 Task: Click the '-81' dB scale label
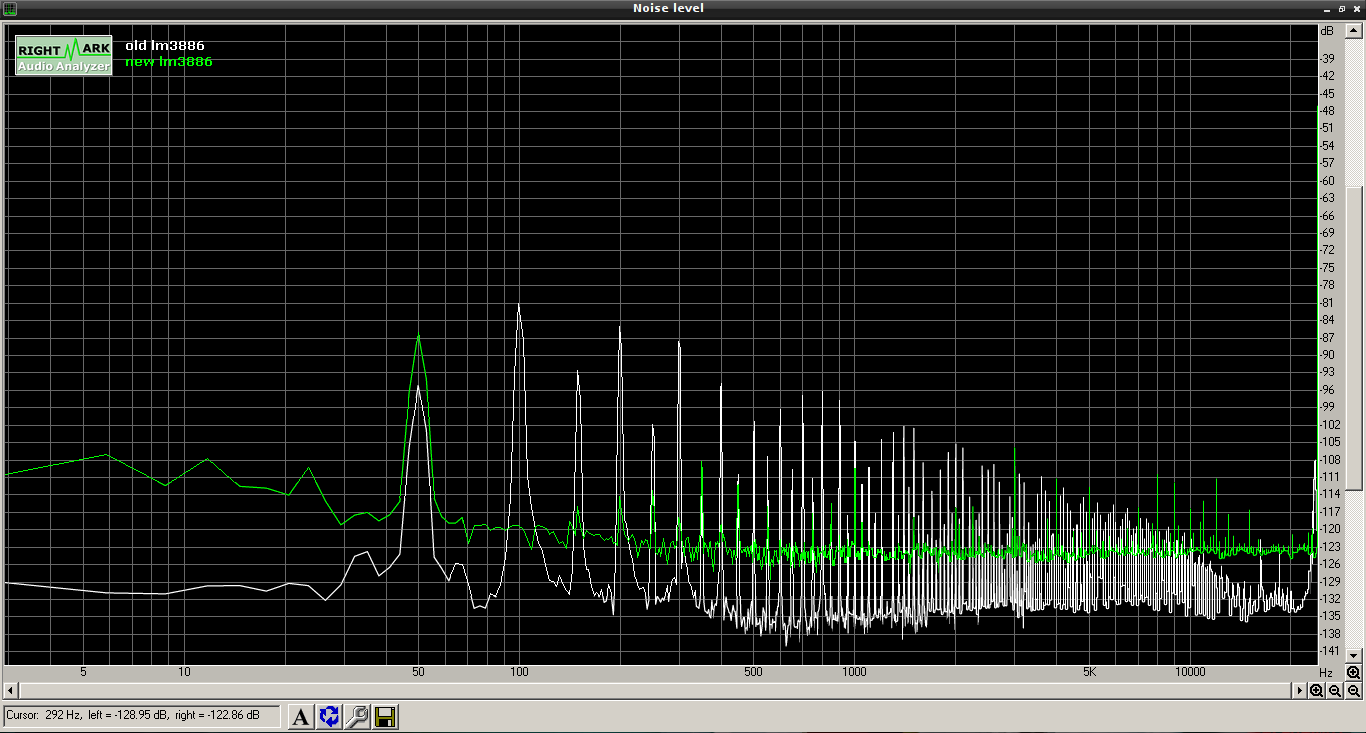(1328, 303)
